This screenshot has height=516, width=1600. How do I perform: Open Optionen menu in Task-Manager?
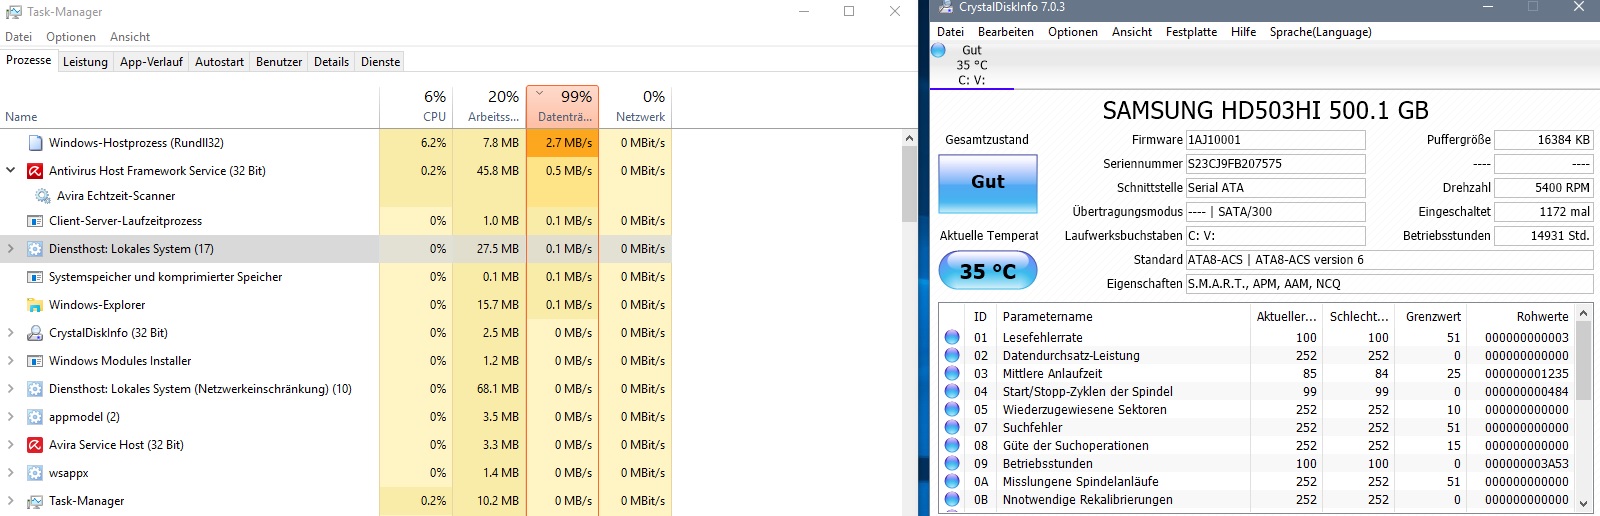point(71,37)
